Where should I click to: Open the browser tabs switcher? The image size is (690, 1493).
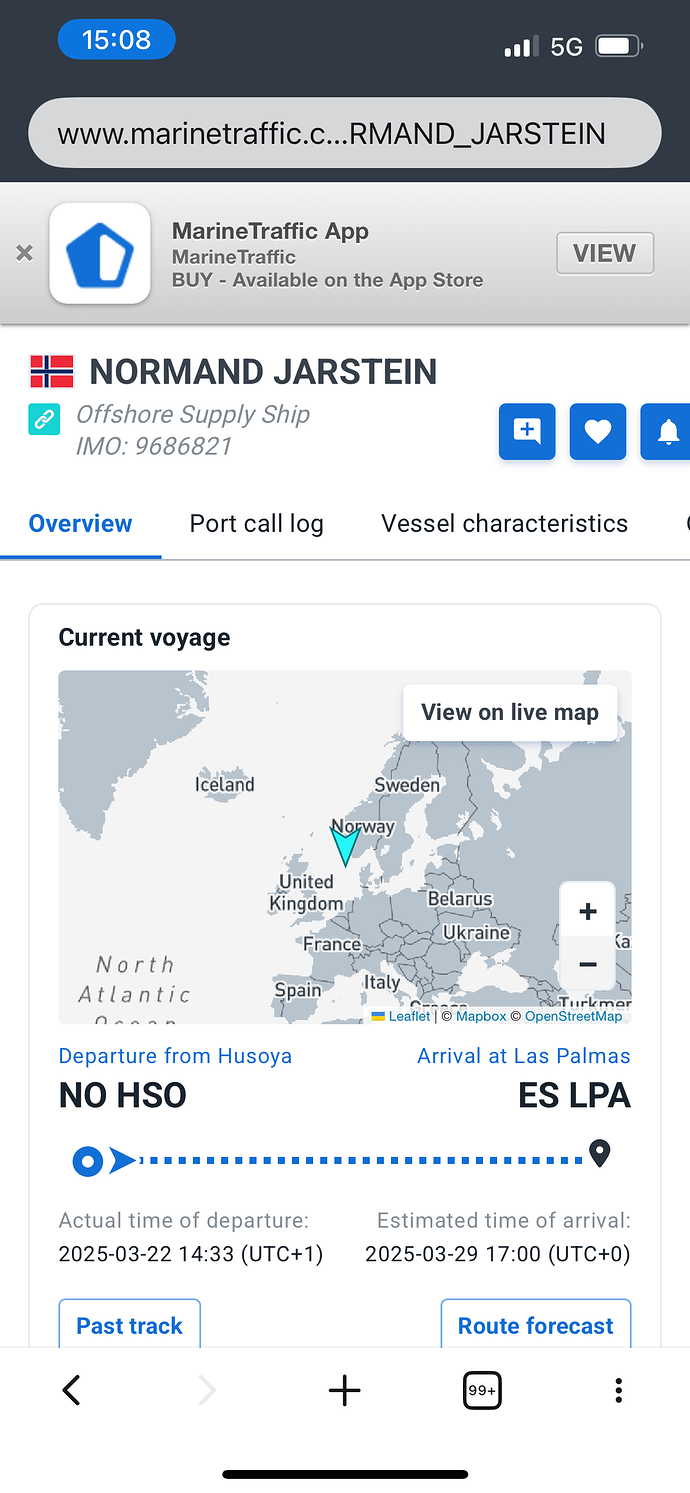[482, 1390]
